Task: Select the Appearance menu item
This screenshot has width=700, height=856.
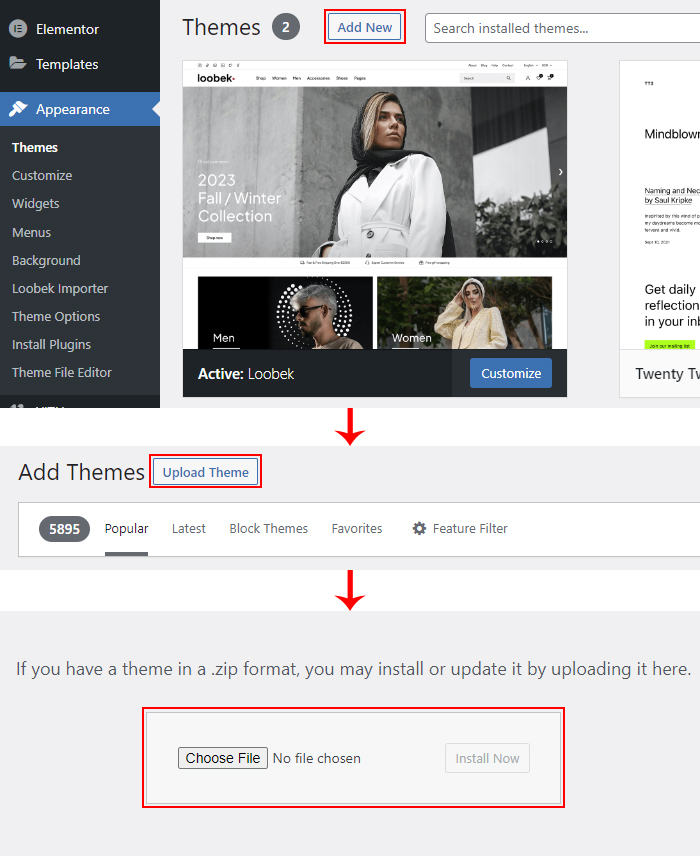Action: tap(80, 109)
